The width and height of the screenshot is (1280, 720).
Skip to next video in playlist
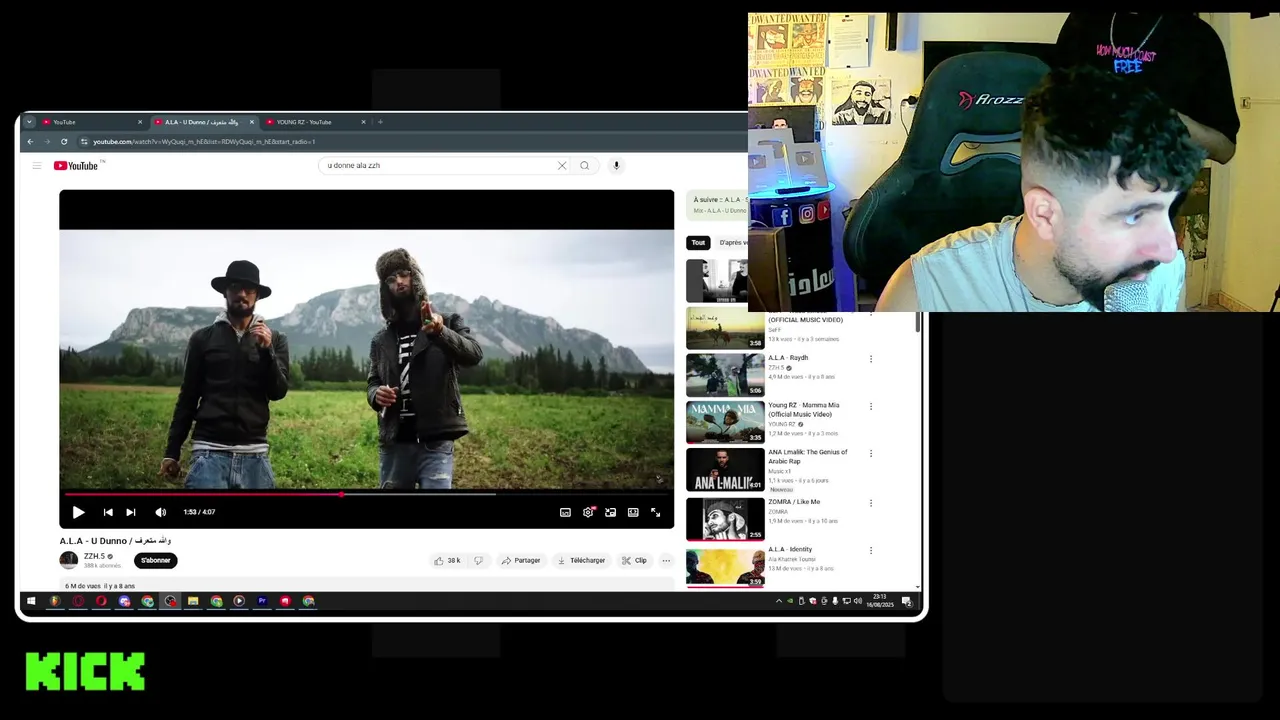pyautogui.click(x=131, y=512)
